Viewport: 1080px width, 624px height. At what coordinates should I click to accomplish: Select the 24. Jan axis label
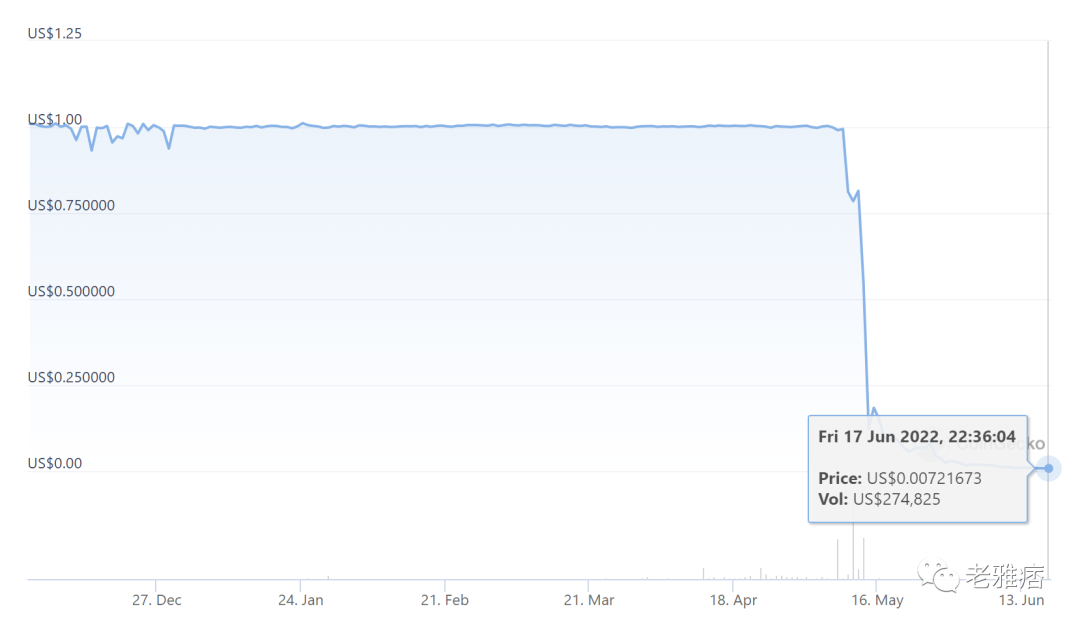click(x=300, y=600)
